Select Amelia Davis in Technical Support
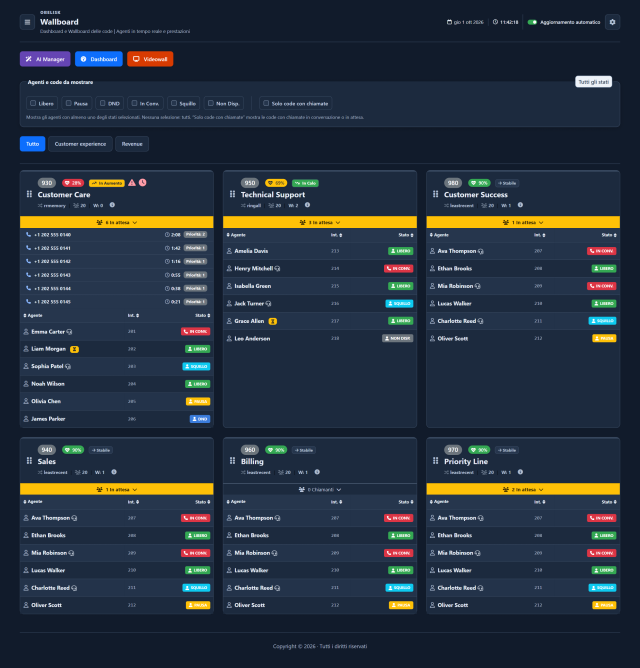This screenshot has width=640, height=668. [x=320, y=251]
